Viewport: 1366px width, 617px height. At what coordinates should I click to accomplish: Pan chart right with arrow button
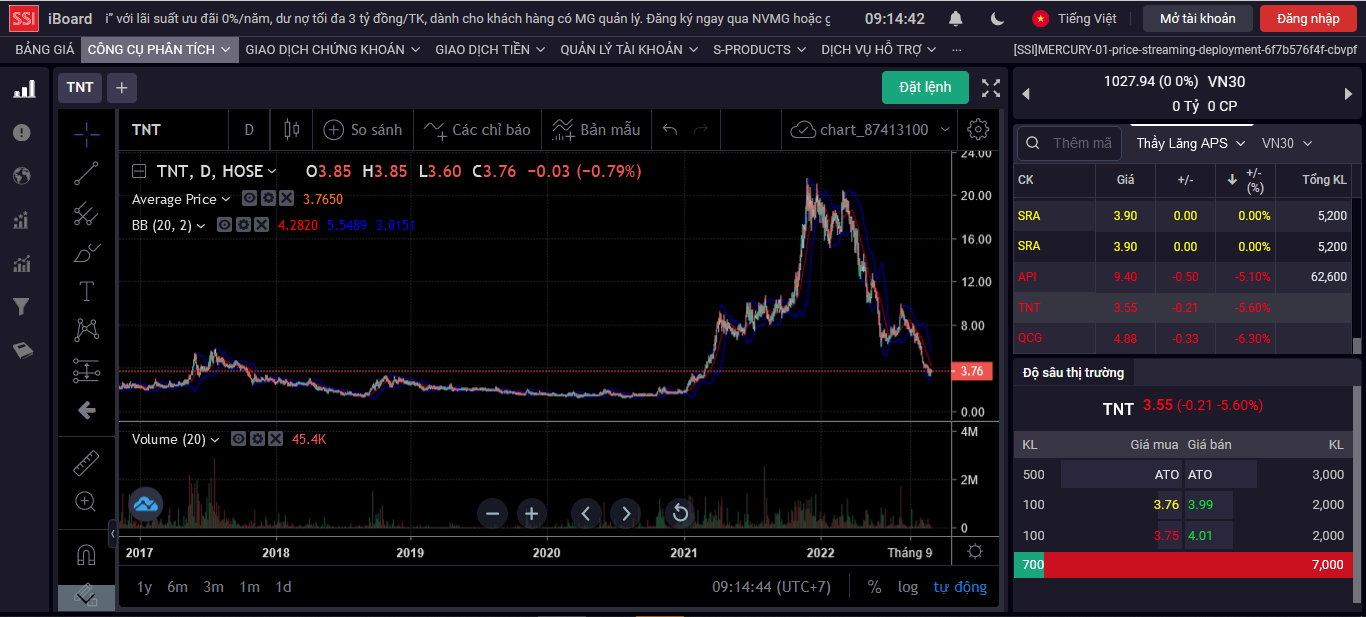coord(626,514)
